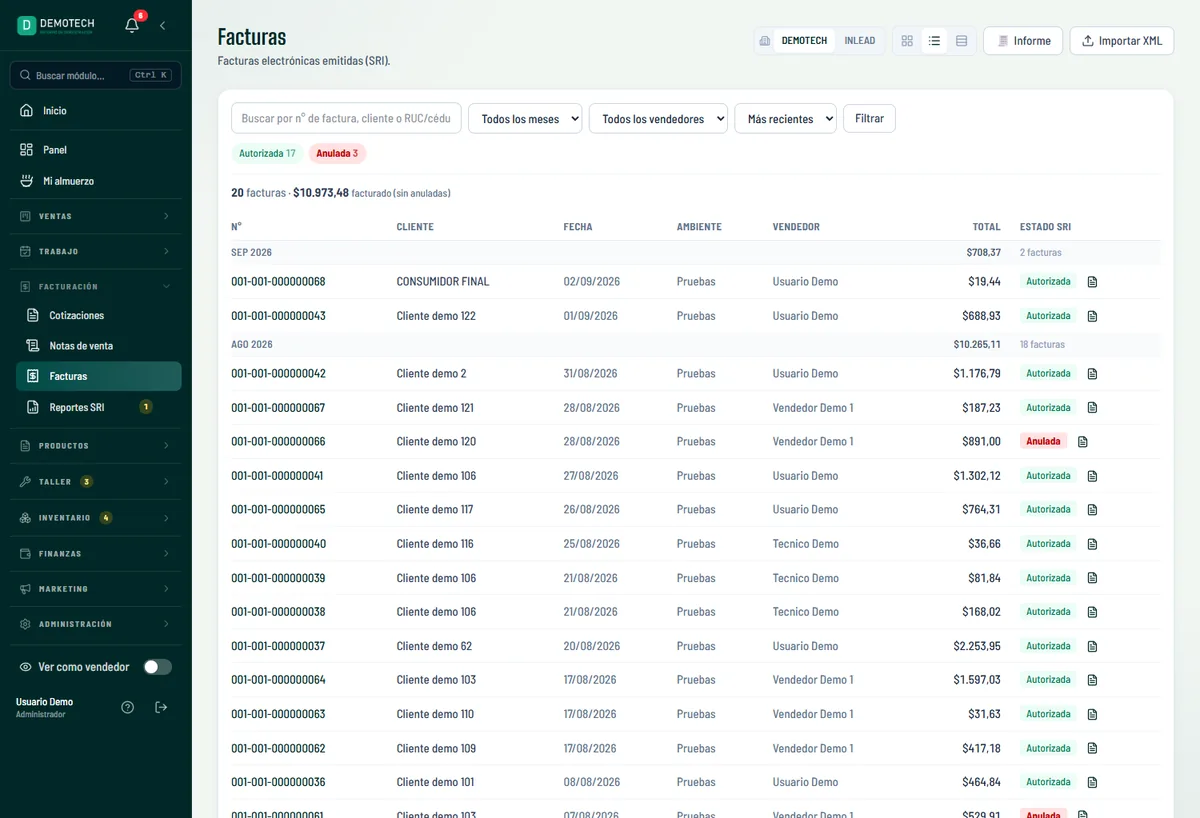The height and width of the screenshot is (818, 1200).
Task: Open the Todos los meses dropdown
Action: coord(525,119)
